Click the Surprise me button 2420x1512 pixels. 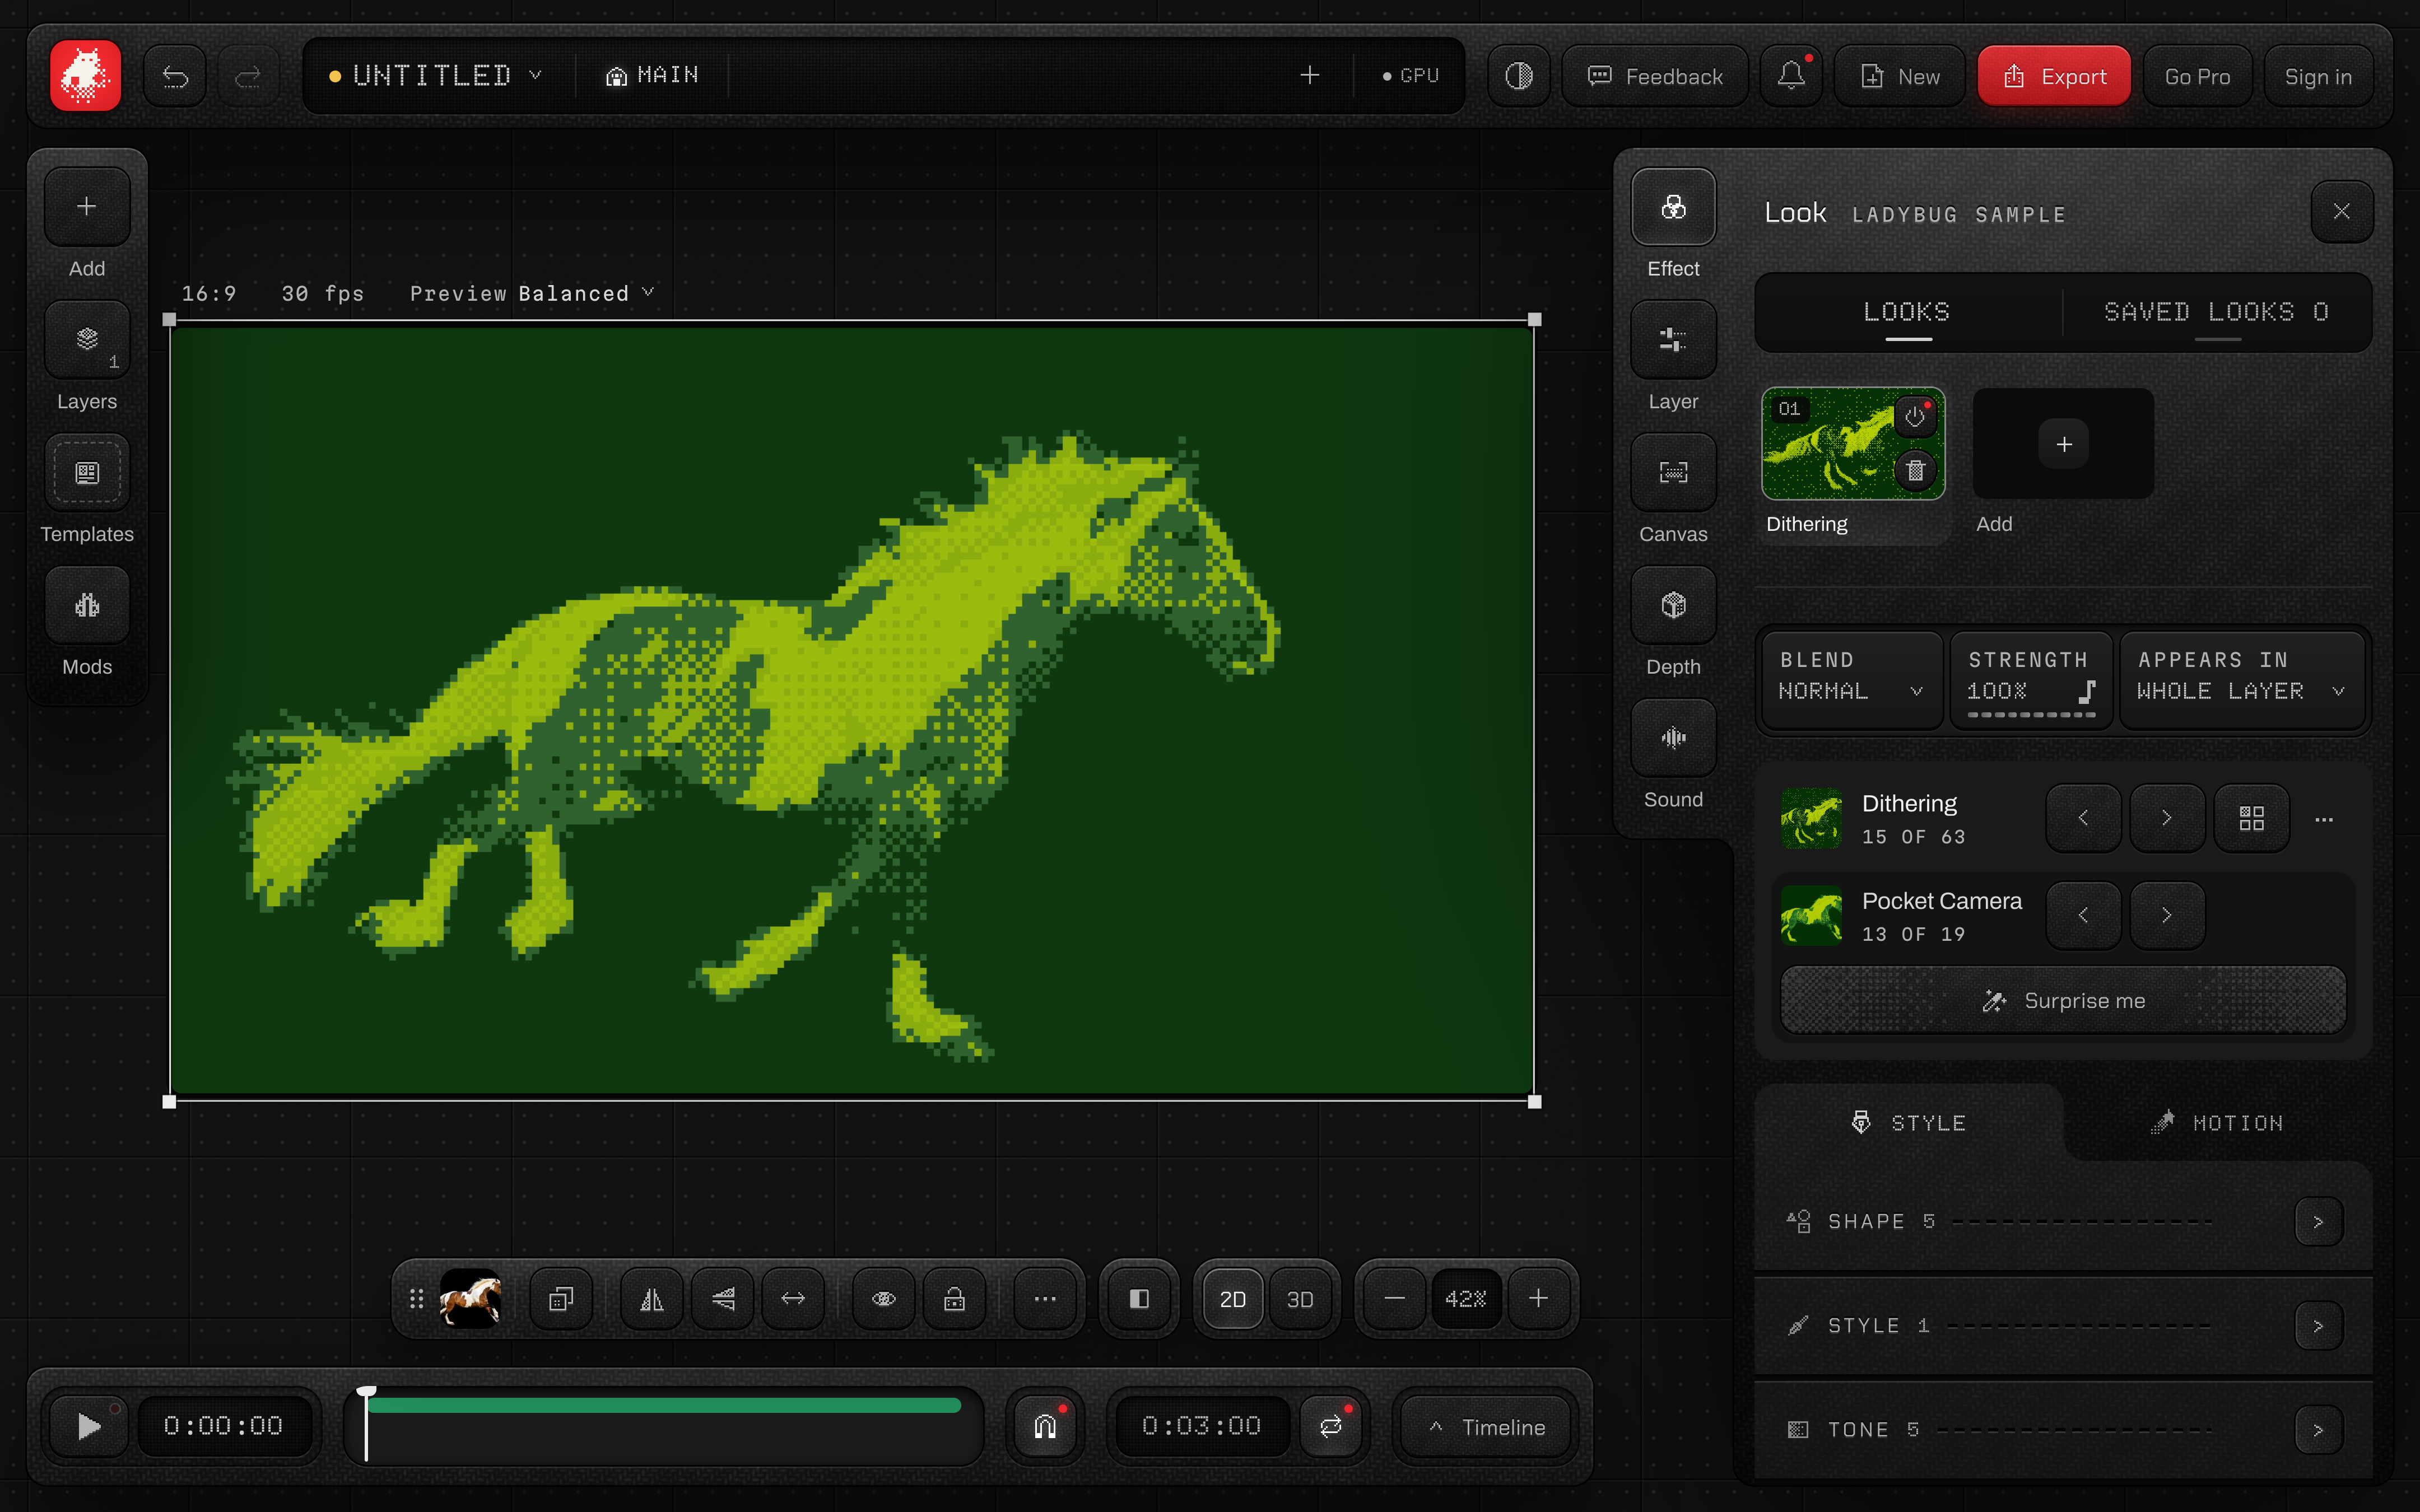tap(2063, 1001)
